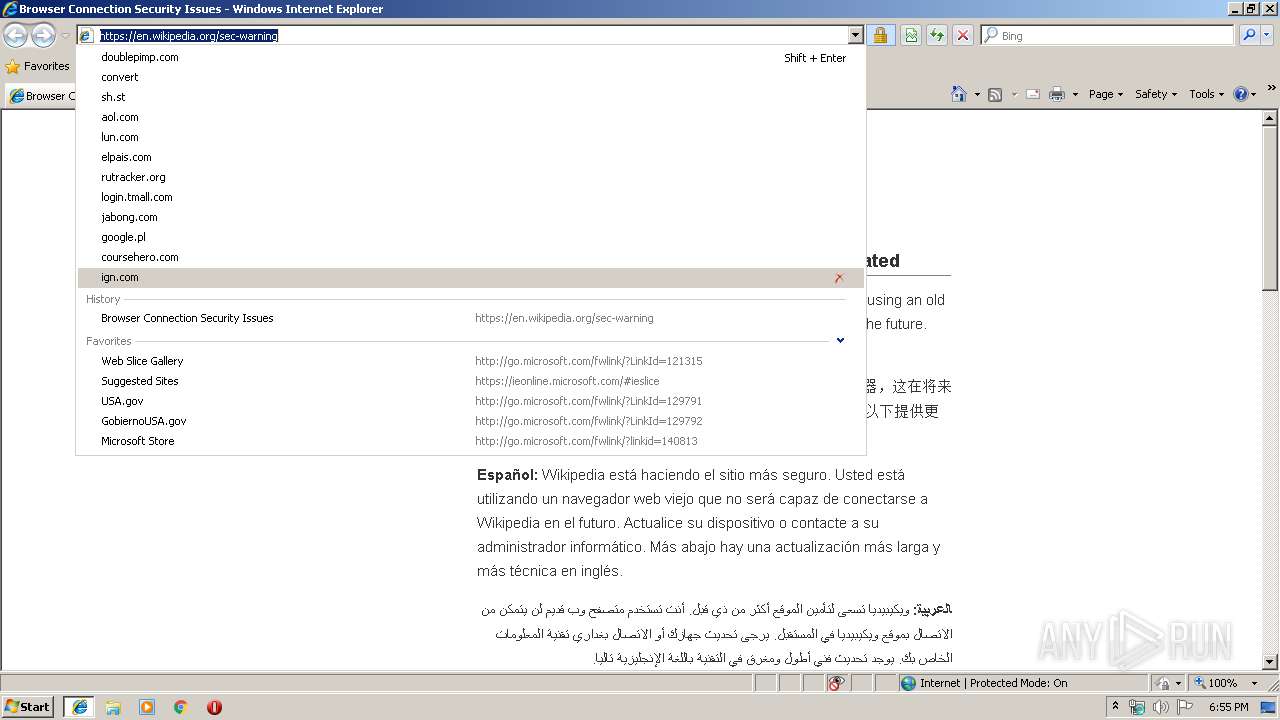Image resolution: width=1280 pixels, height=720 pixels.
Task: Select coursehero.com suggestion
Action: pyautogui.click(x=470, y=257)
